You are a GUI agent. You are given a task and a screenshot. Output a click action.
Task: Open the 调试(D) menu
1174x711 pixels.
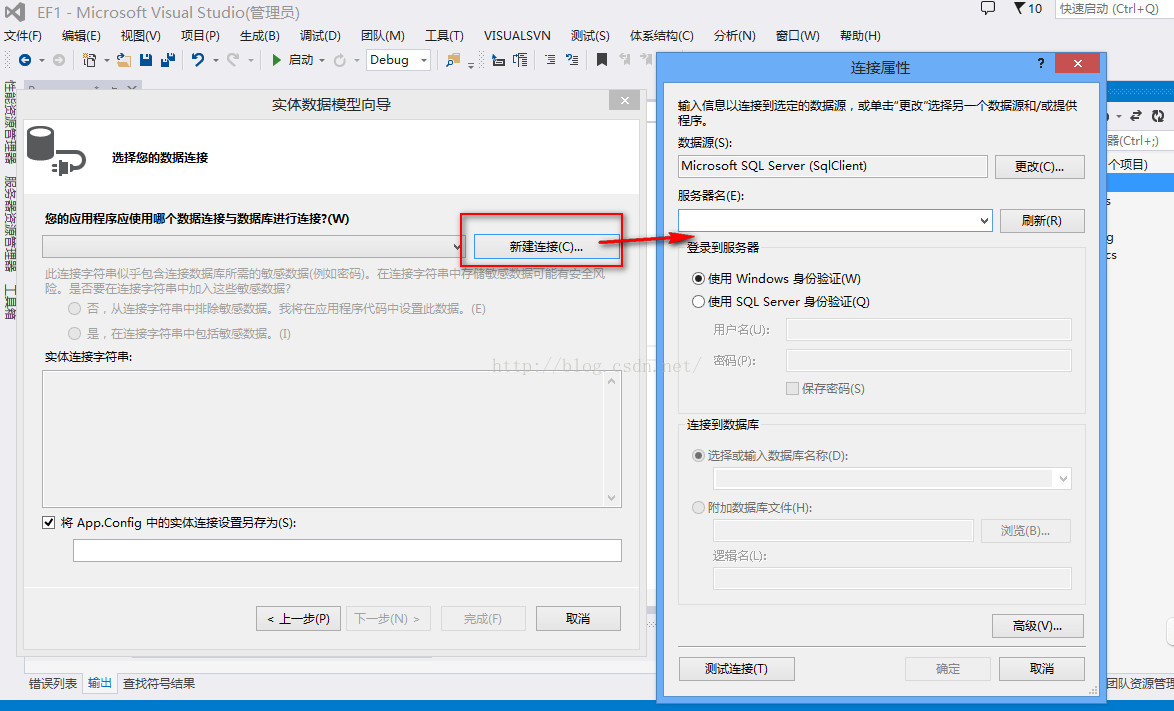320,36
